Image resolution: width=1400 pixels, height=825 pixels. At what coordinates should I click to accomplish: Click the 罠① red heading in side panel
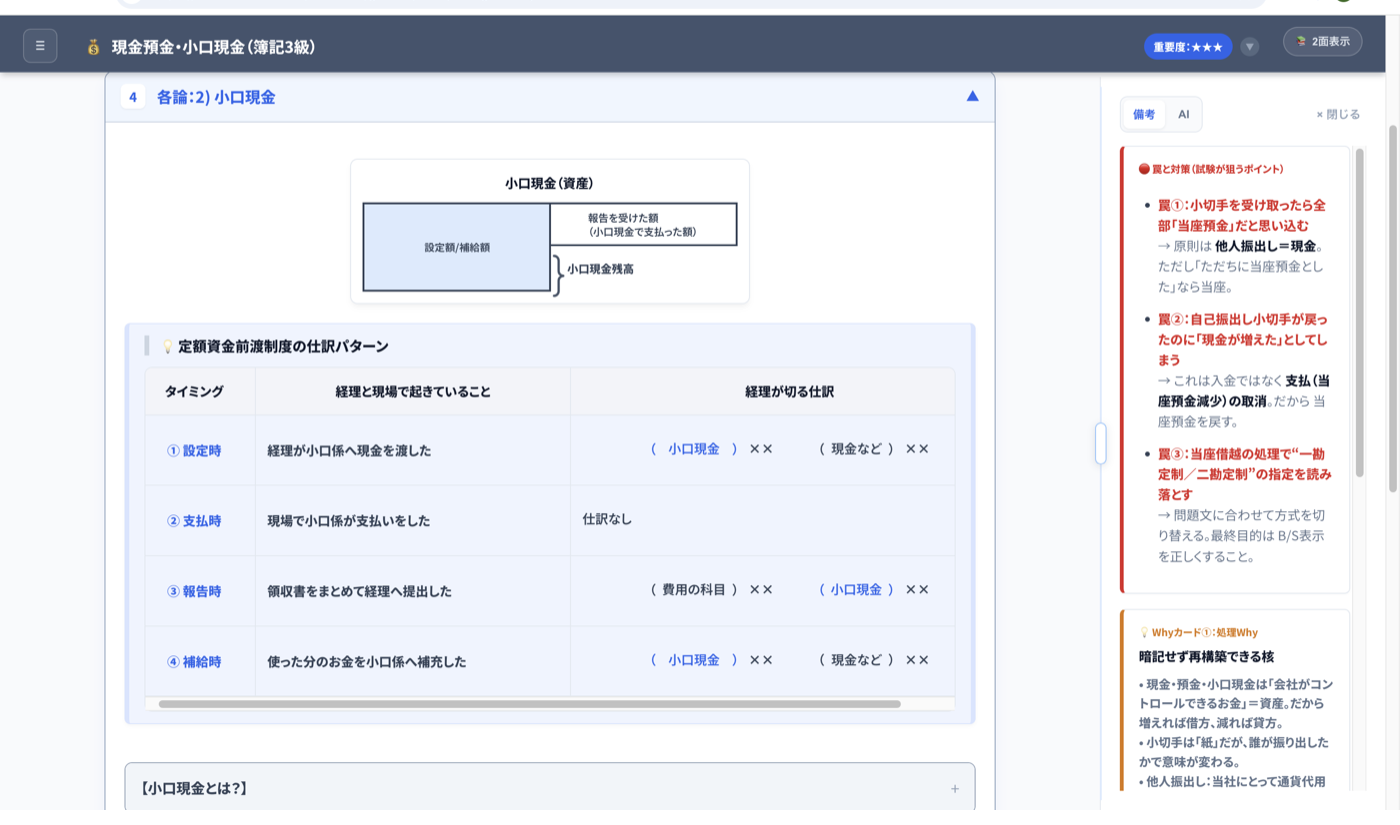(x=1242, y=215)
